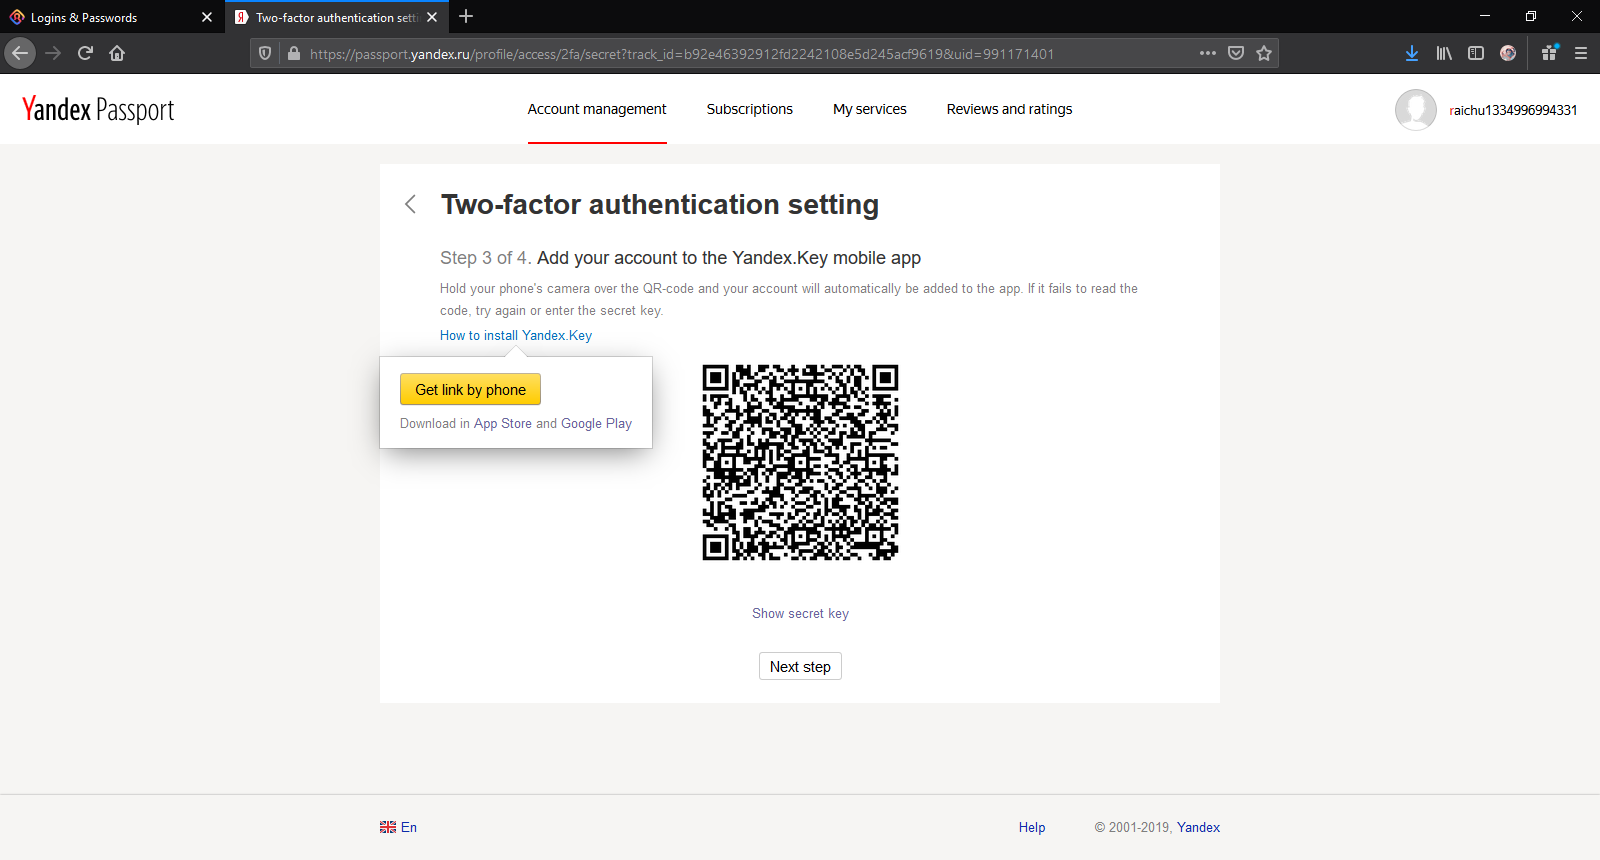Open a new browser tab
The image size is (1600, 860).
click(x=466, y=16)
